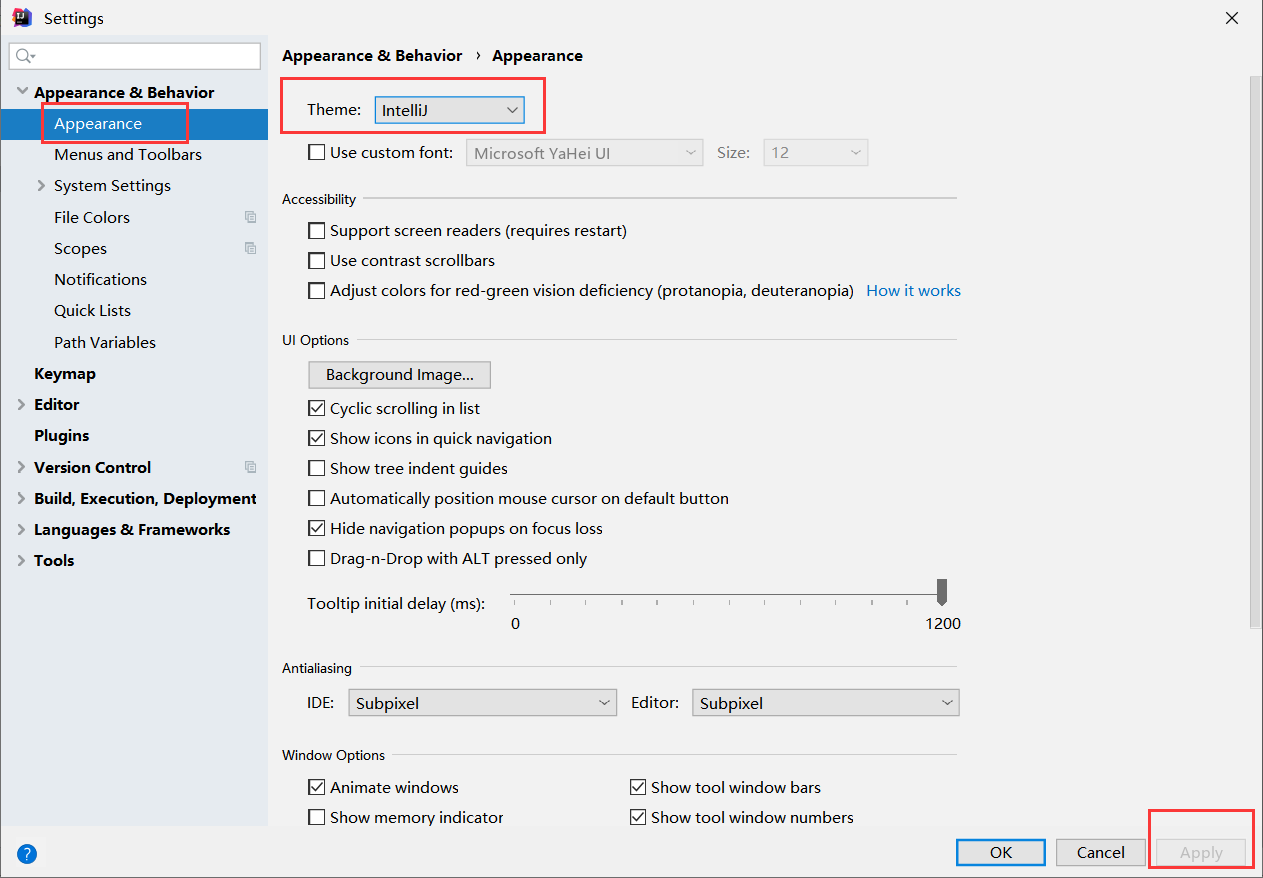Viewport: 1263px width, 878px height.
Task: Click the search magnifier icon in settings search
Action: coord(26,56)
